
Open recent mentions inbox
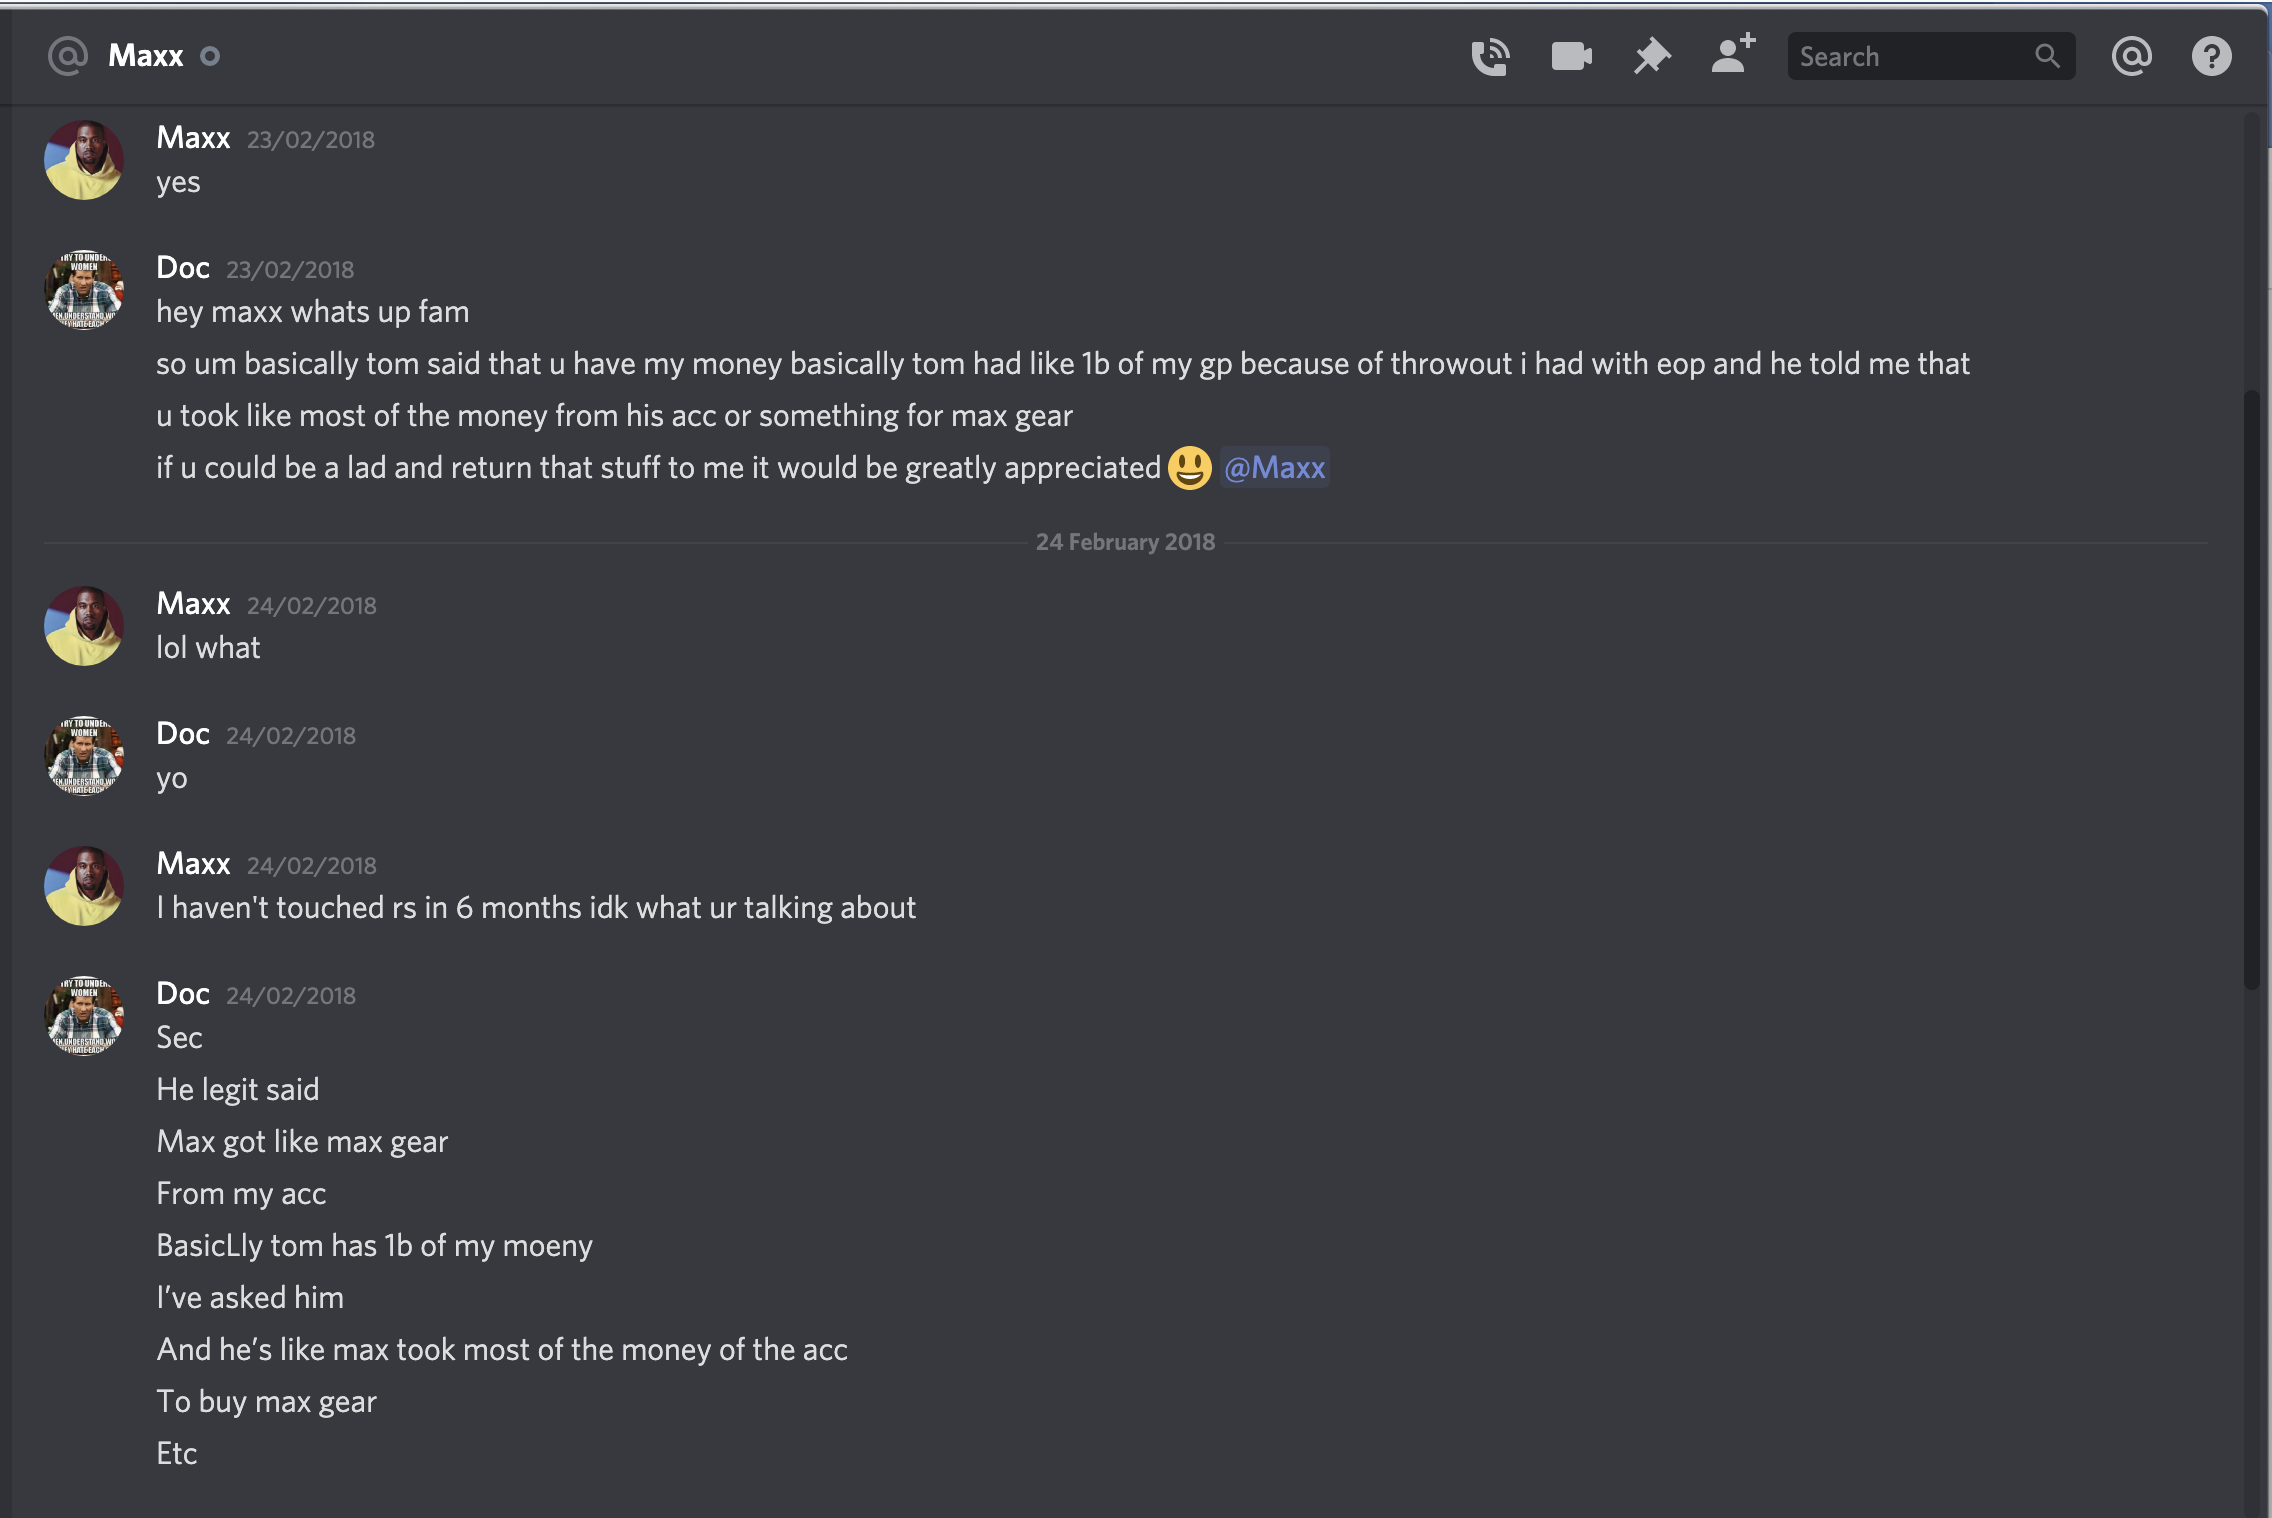2131,56
